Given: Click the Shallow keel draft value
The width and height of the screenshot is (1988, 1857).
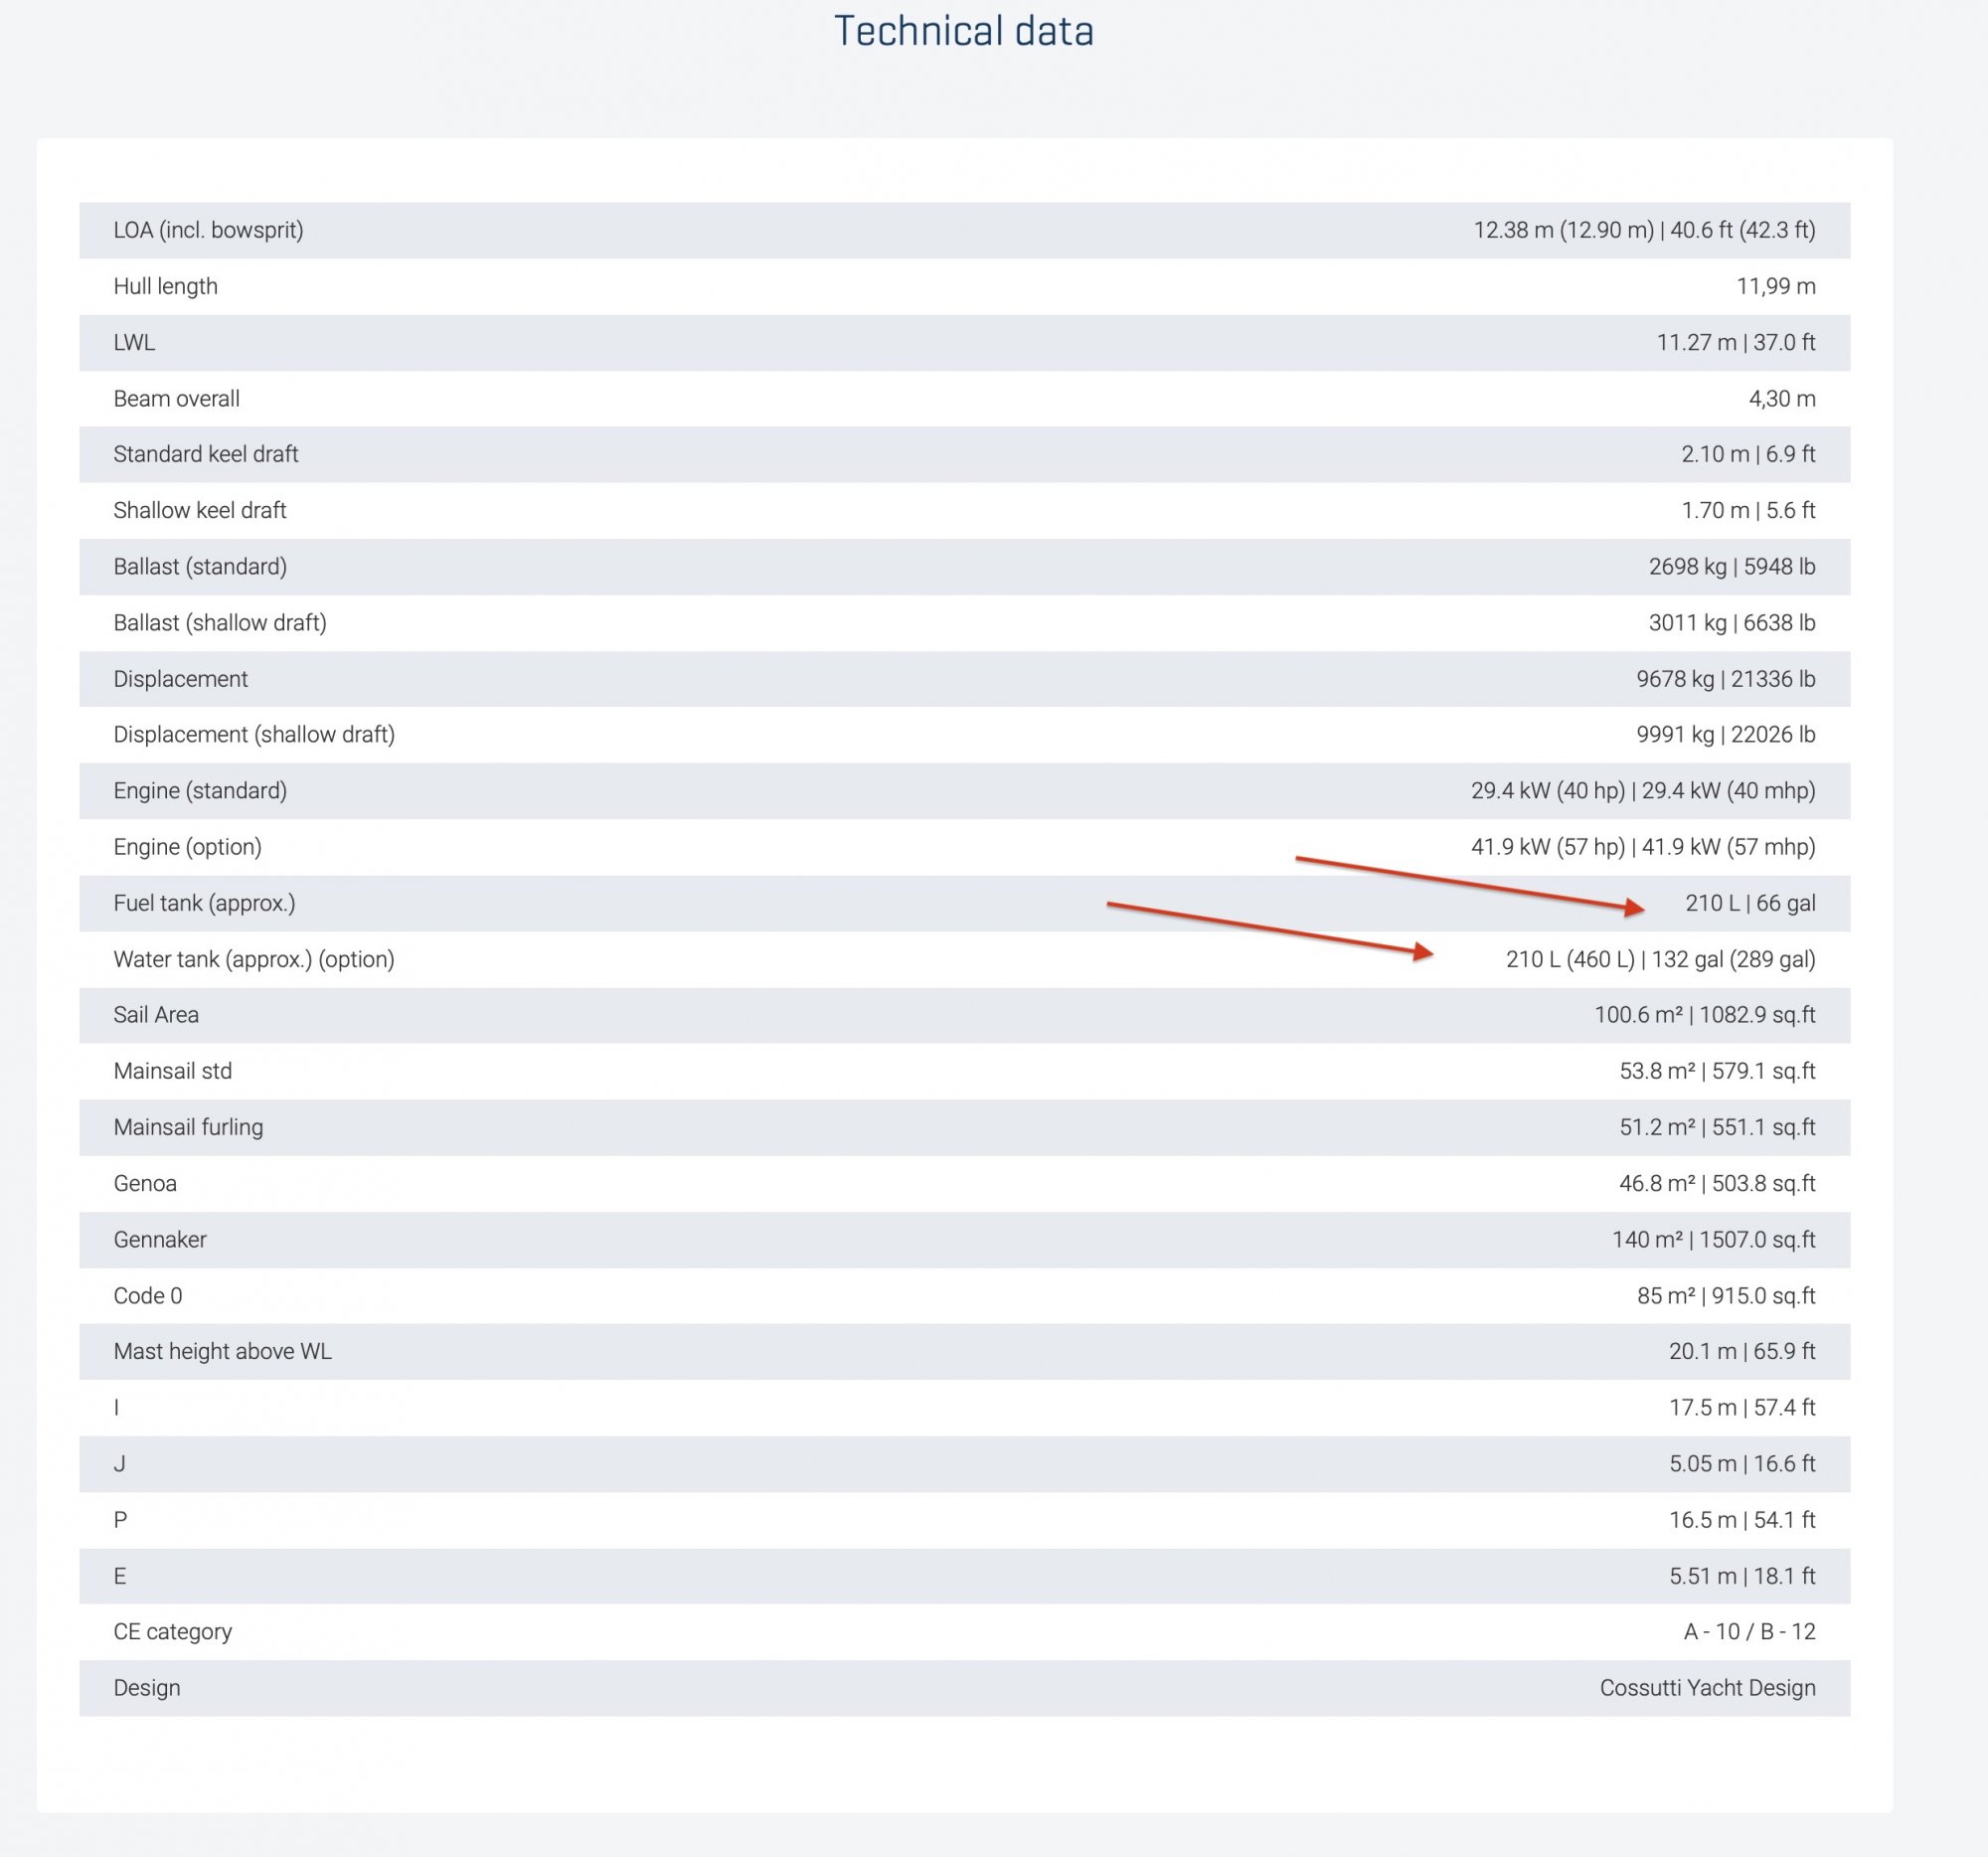Looking at the screenshot, I should 1747,510.
